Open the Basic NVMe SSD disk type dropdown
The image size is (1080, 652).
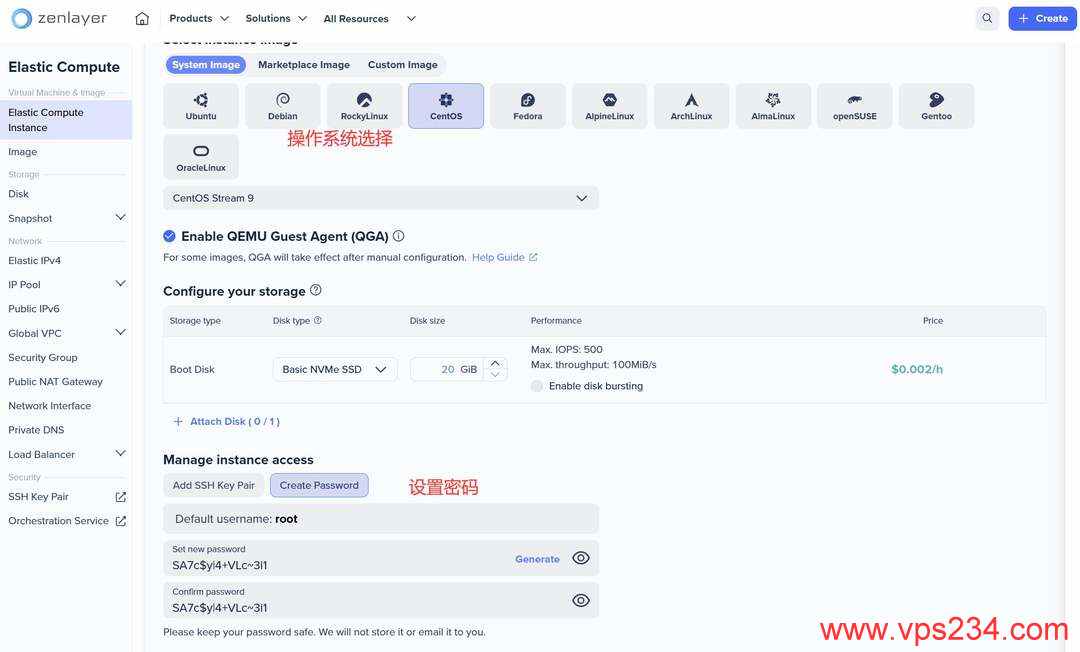pyautogui.click(x=380, y=368)
